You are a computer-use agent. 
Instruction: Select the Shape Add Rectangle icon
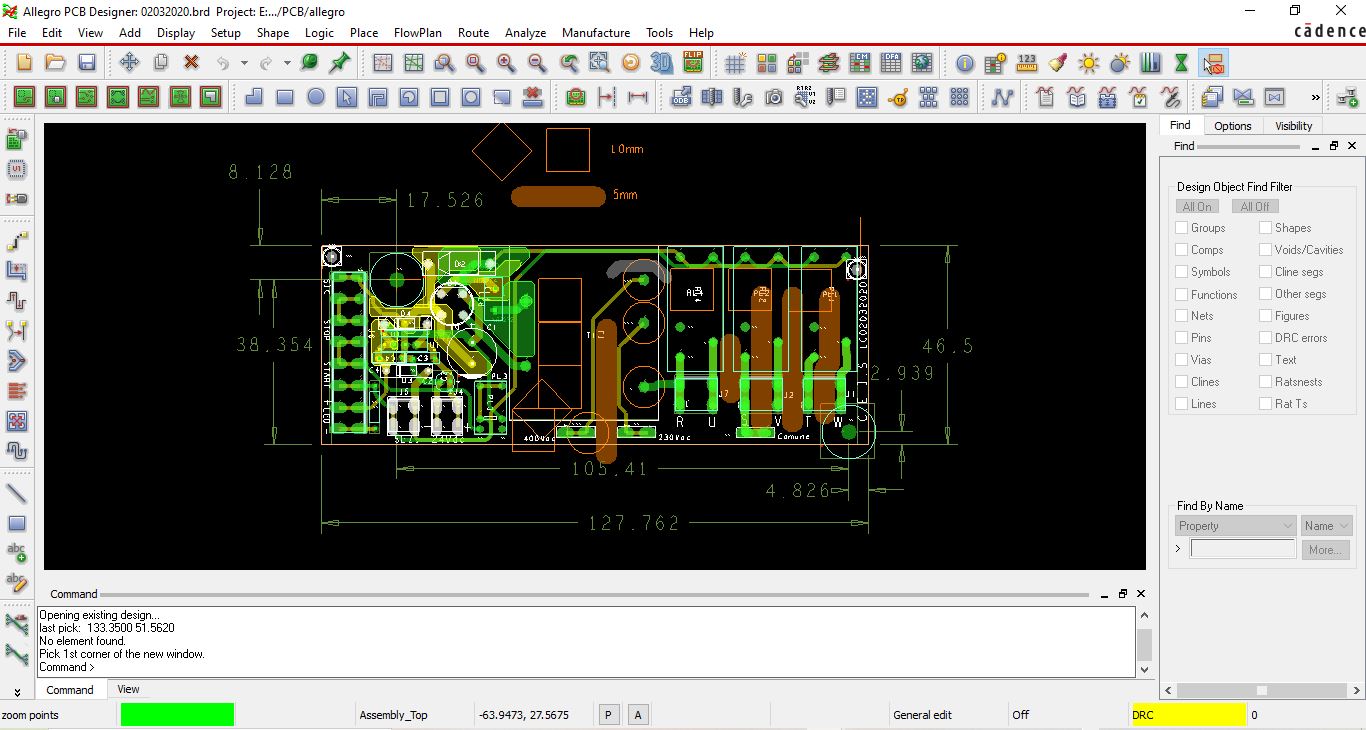tap(285, 97)
